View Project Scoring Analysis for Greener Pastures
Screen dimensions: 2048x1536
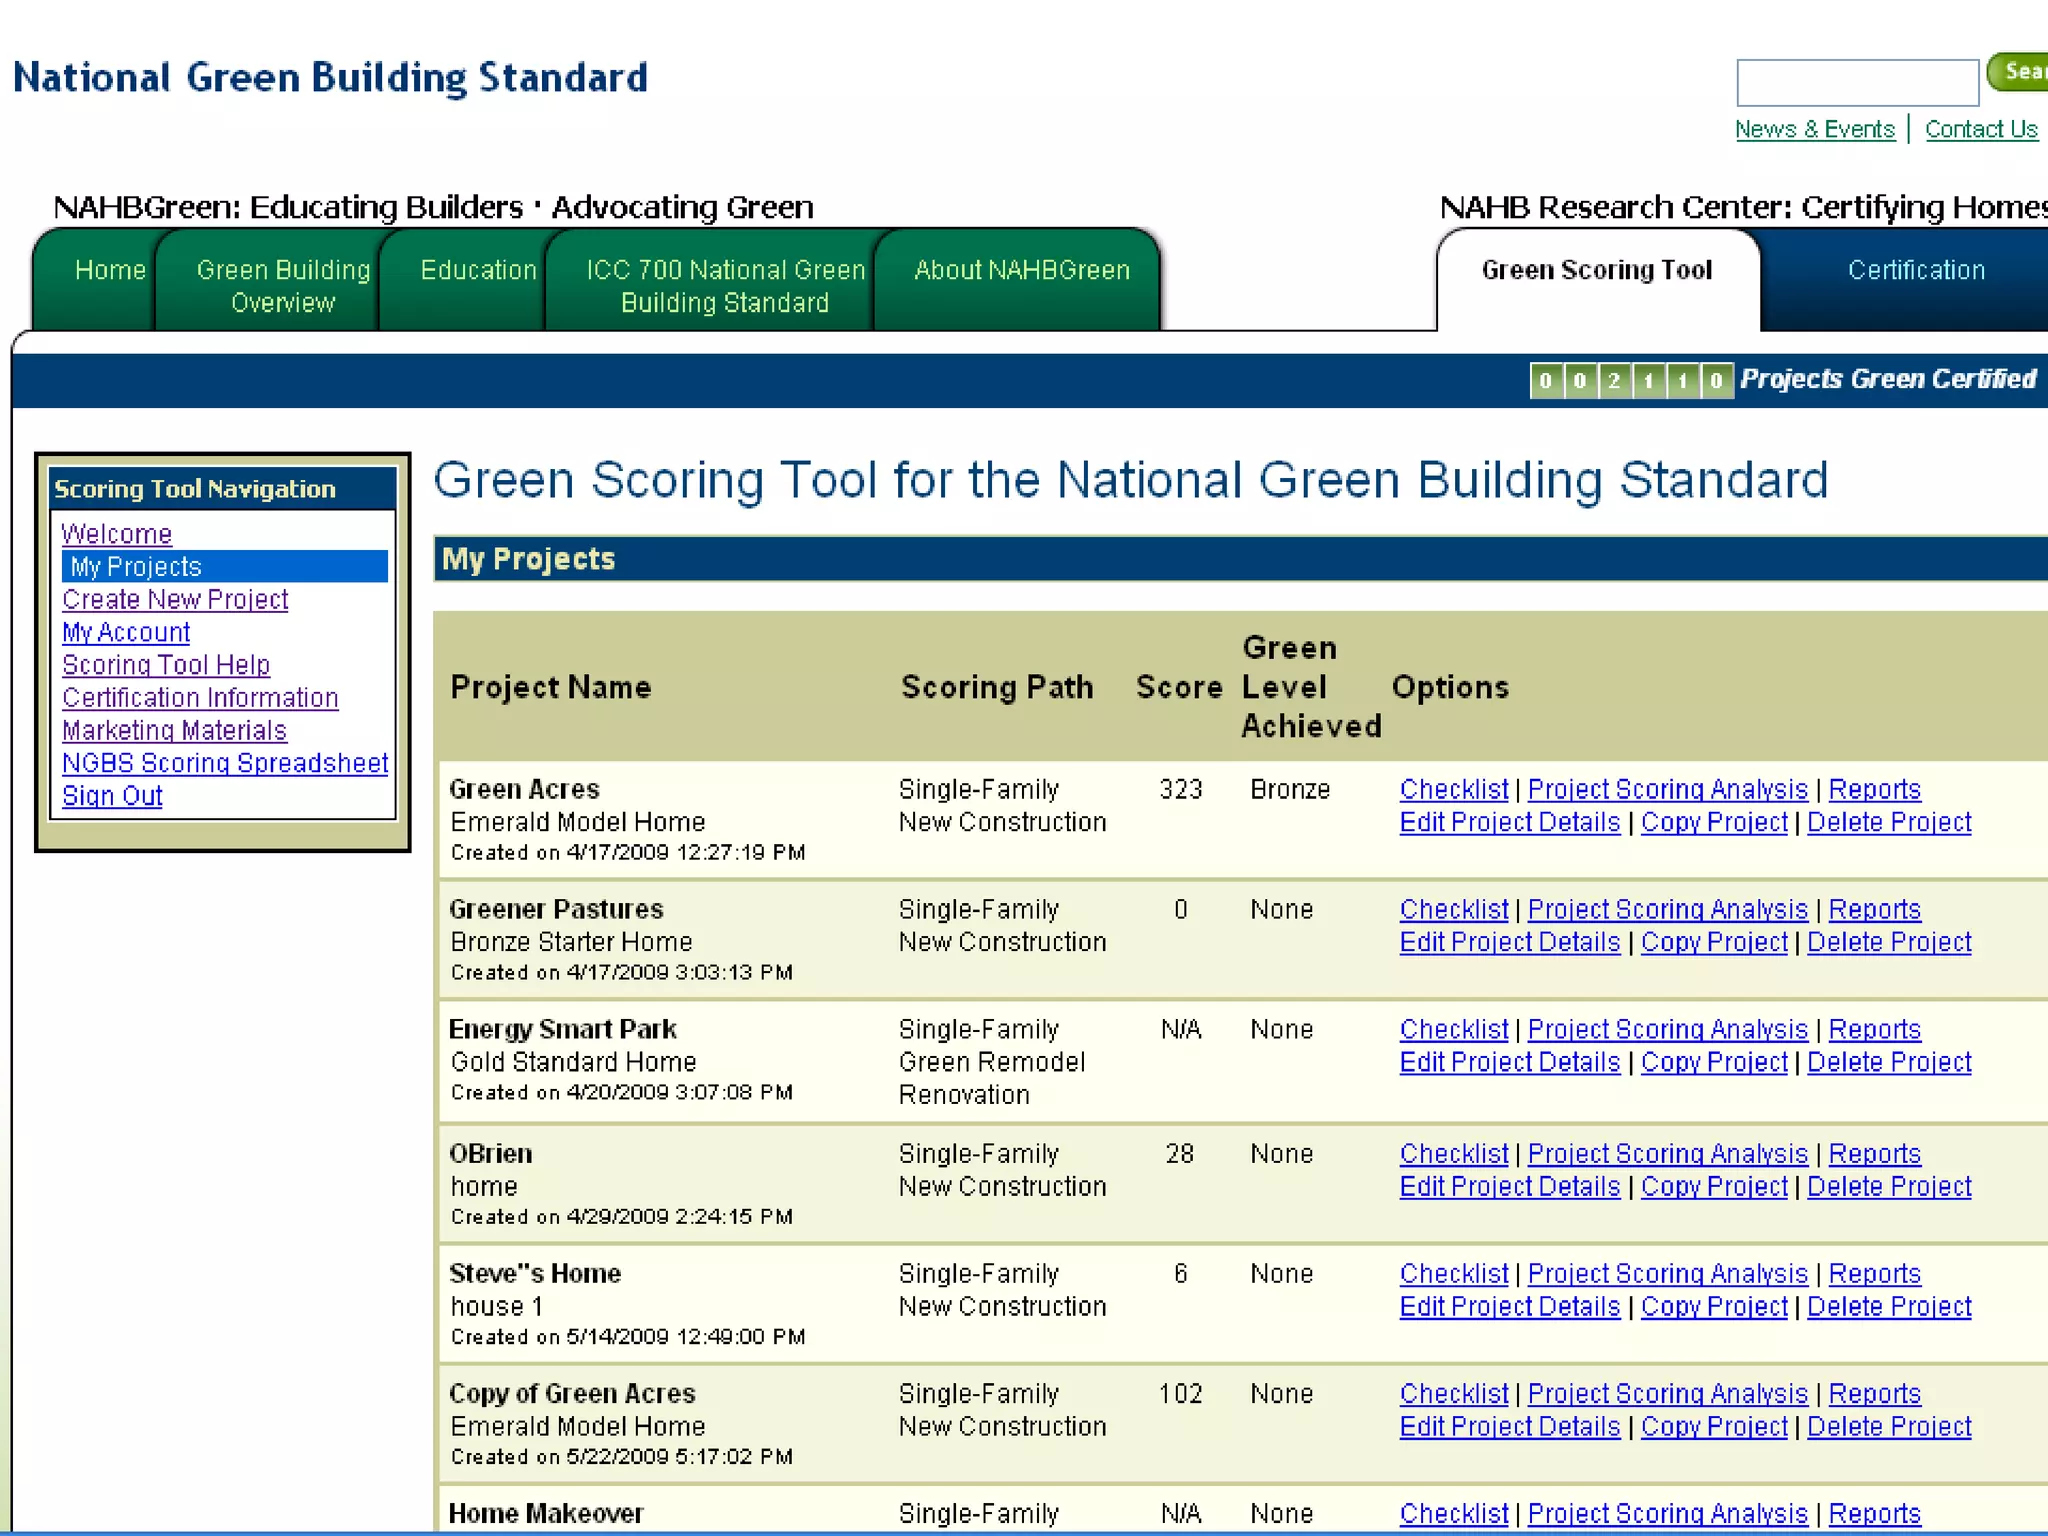1667,910
